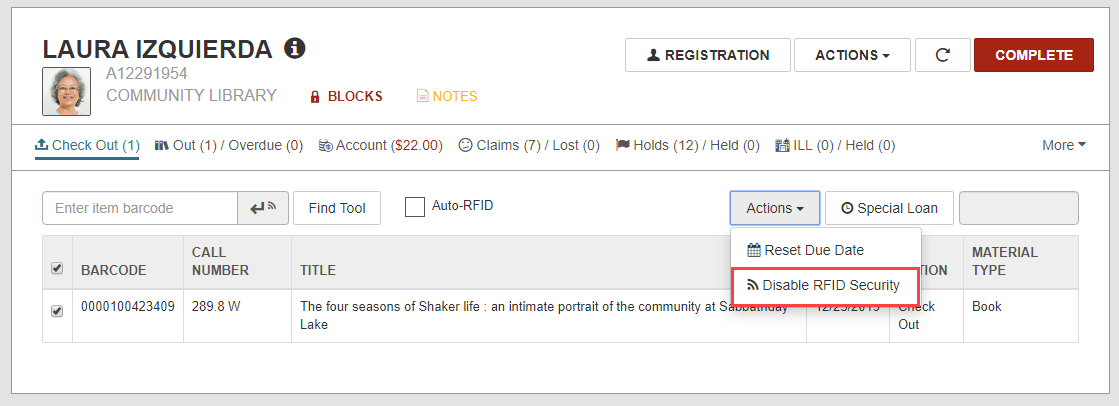Viewport: 1119px width, 406px height.
Task: Uncheck the row for barcode 0000100423409
Action: pyautogui.click(x=57, y=311)
